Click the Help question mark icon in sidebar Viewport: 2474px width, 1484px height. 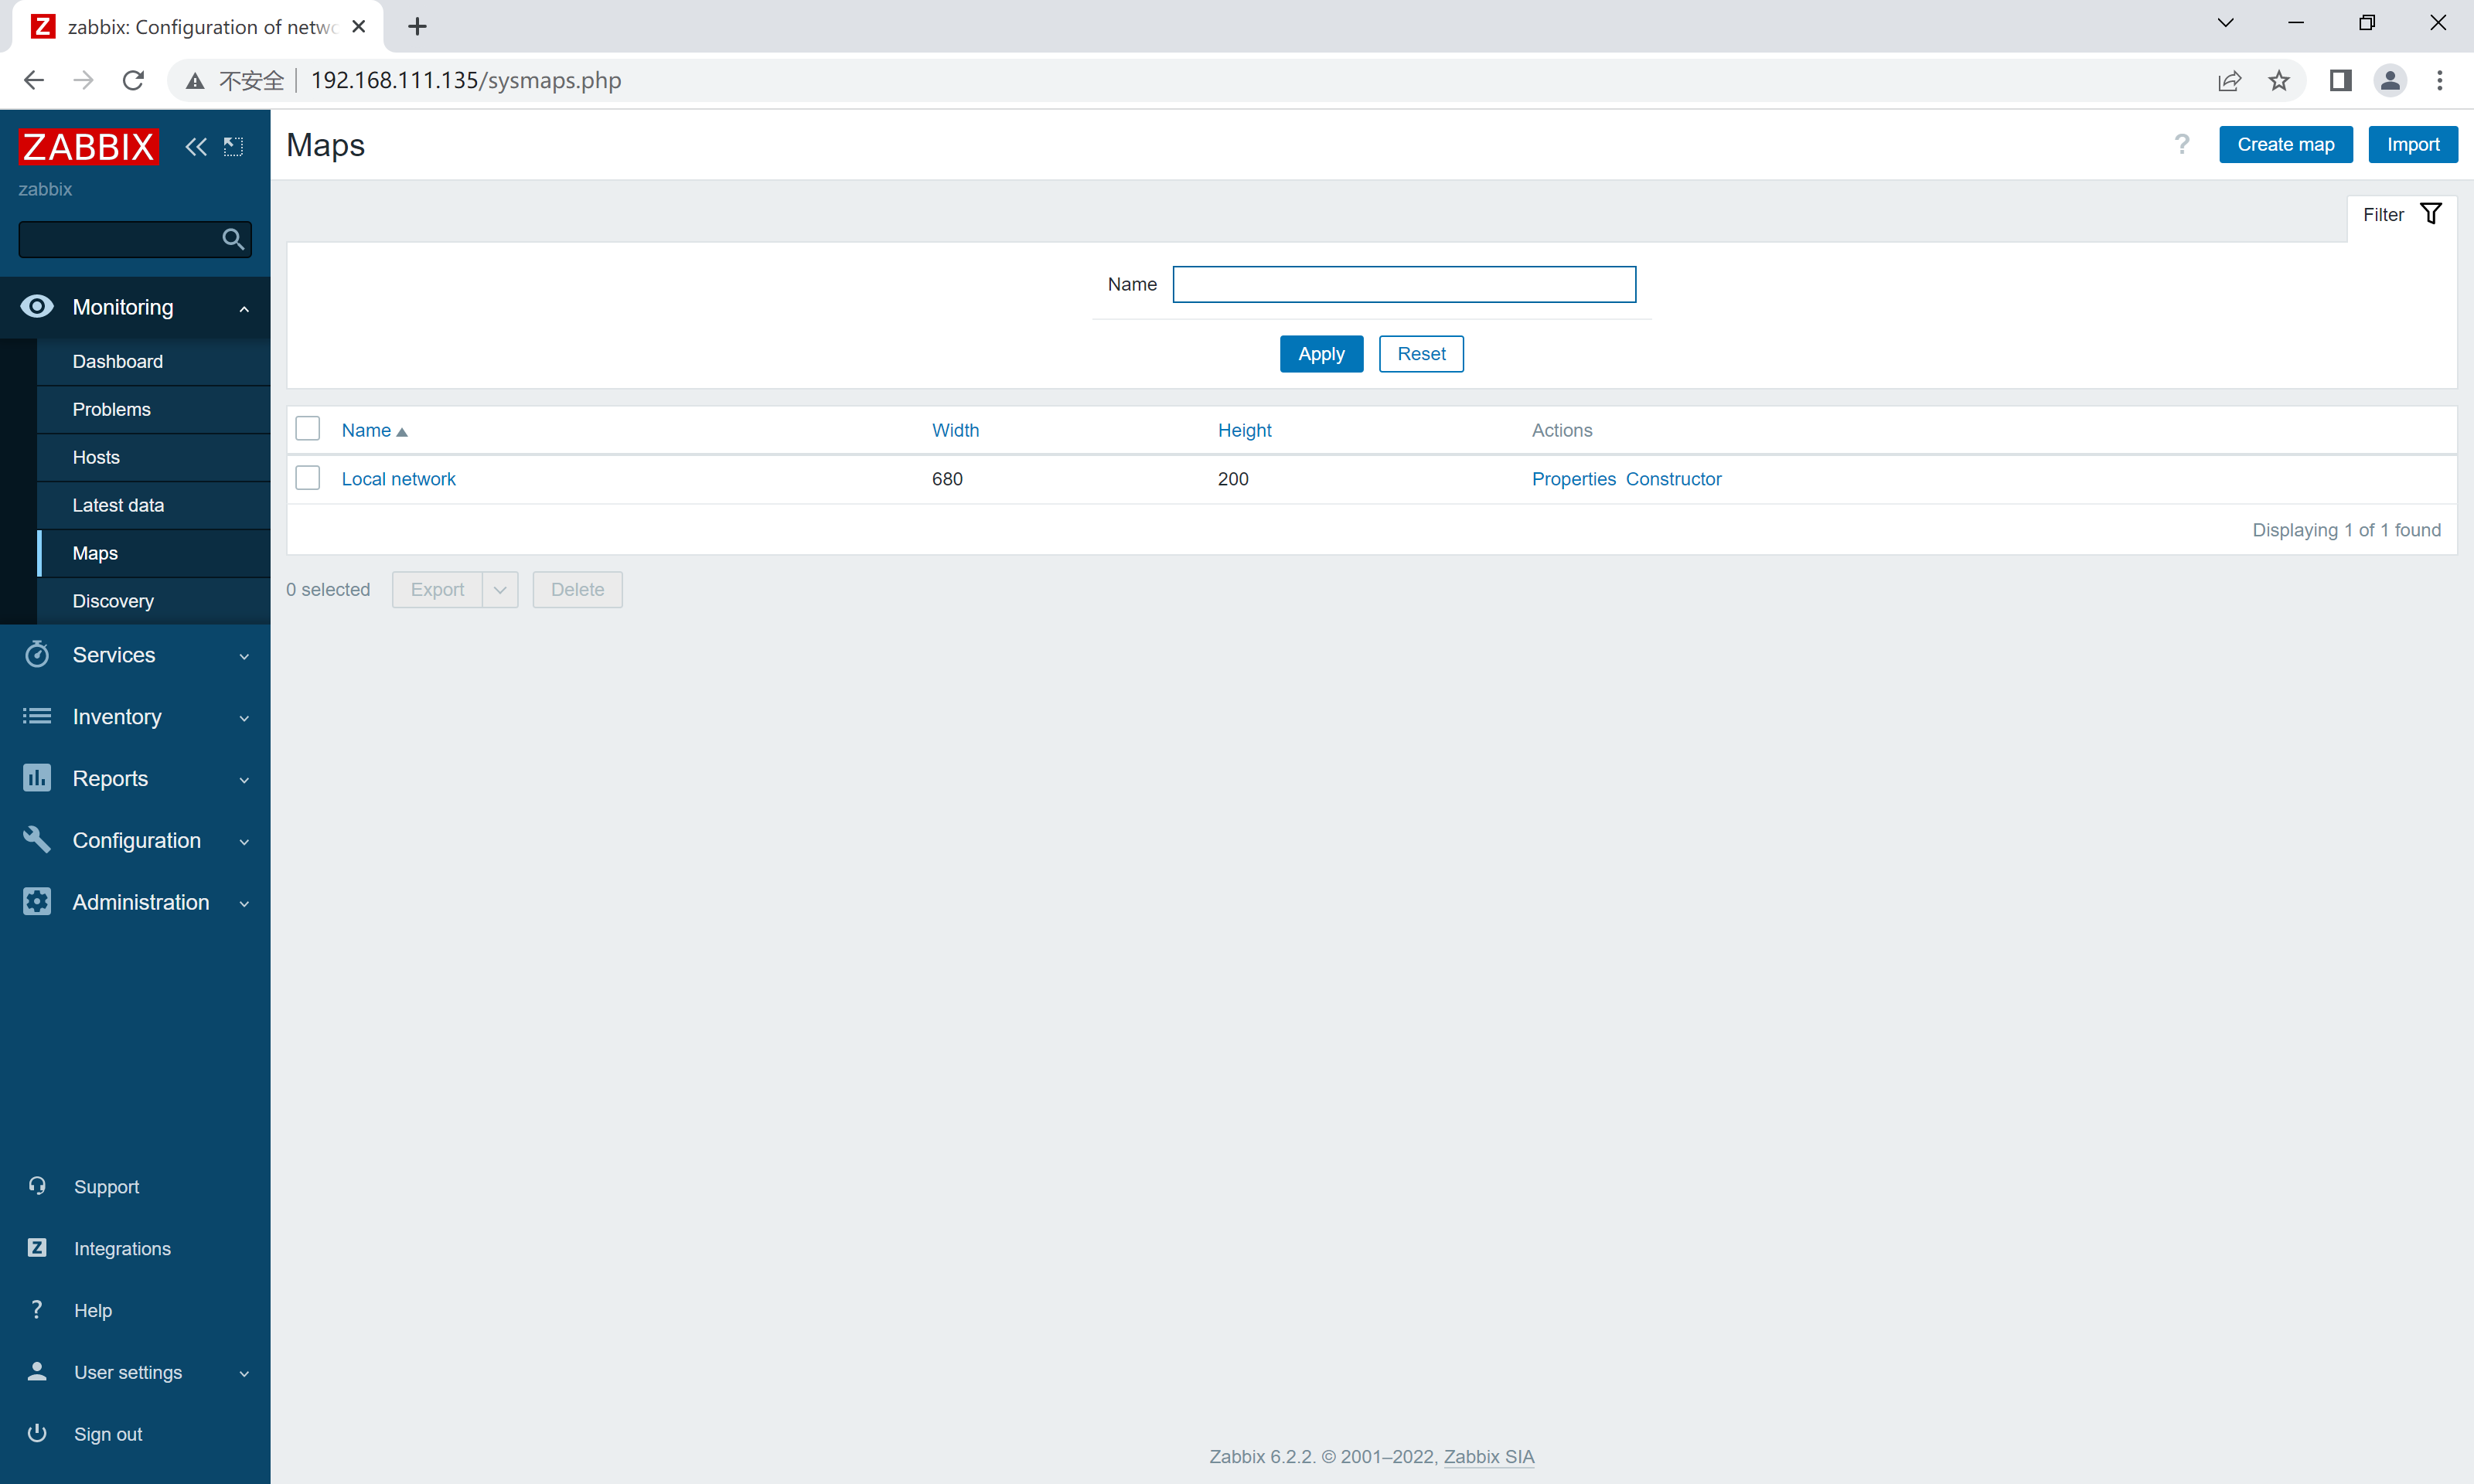[x=37, y=1310]
